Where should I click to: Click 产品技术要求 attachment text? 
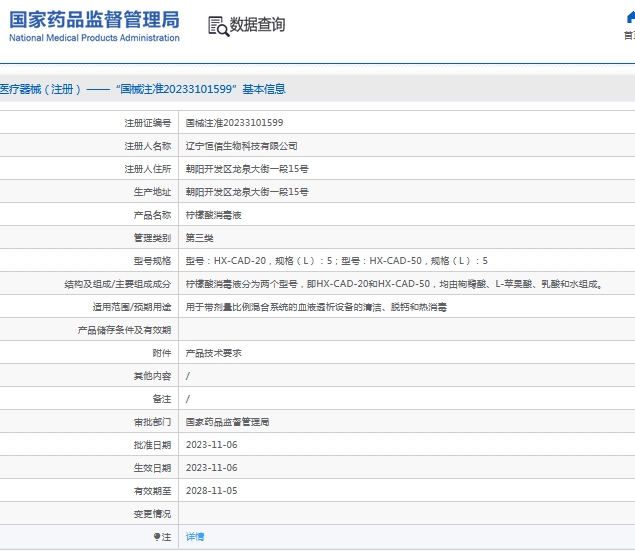tap(213, 353)
